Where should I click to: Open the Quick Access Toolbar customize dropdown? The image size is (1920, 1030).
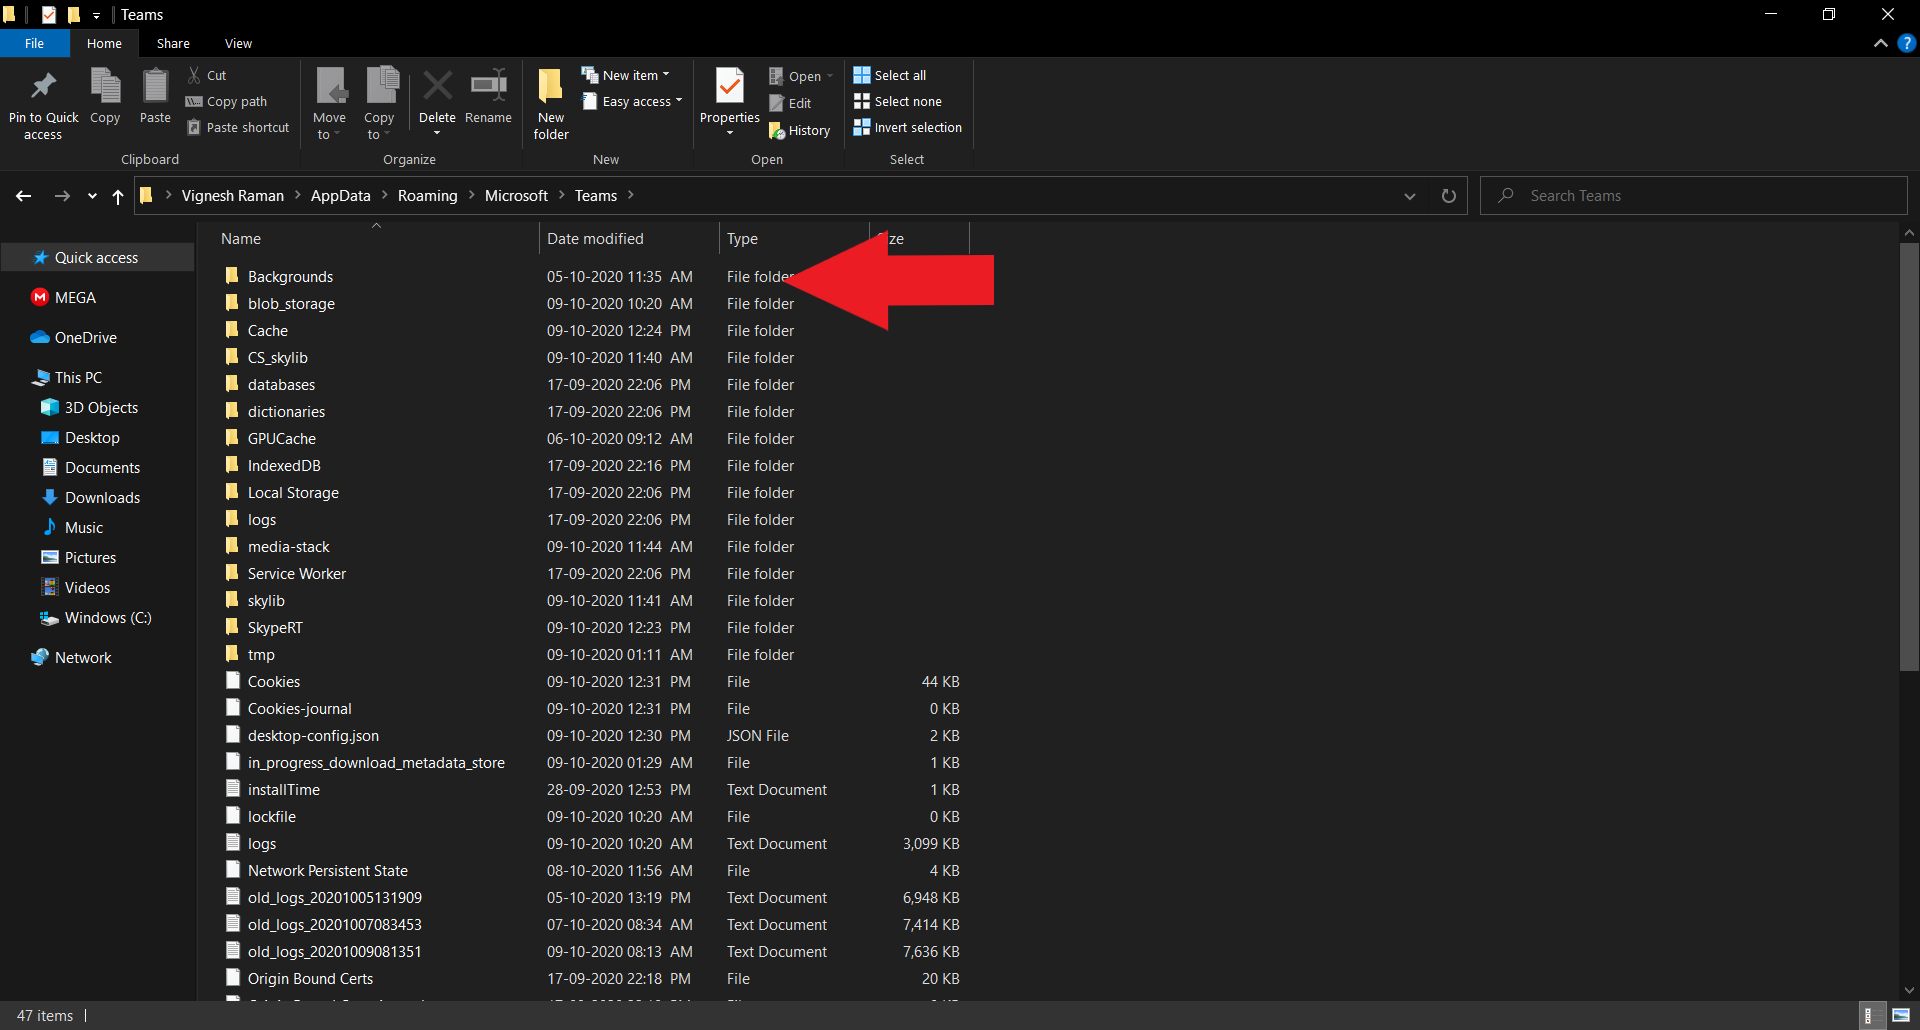pyautogui.click(x=96, y=15)
